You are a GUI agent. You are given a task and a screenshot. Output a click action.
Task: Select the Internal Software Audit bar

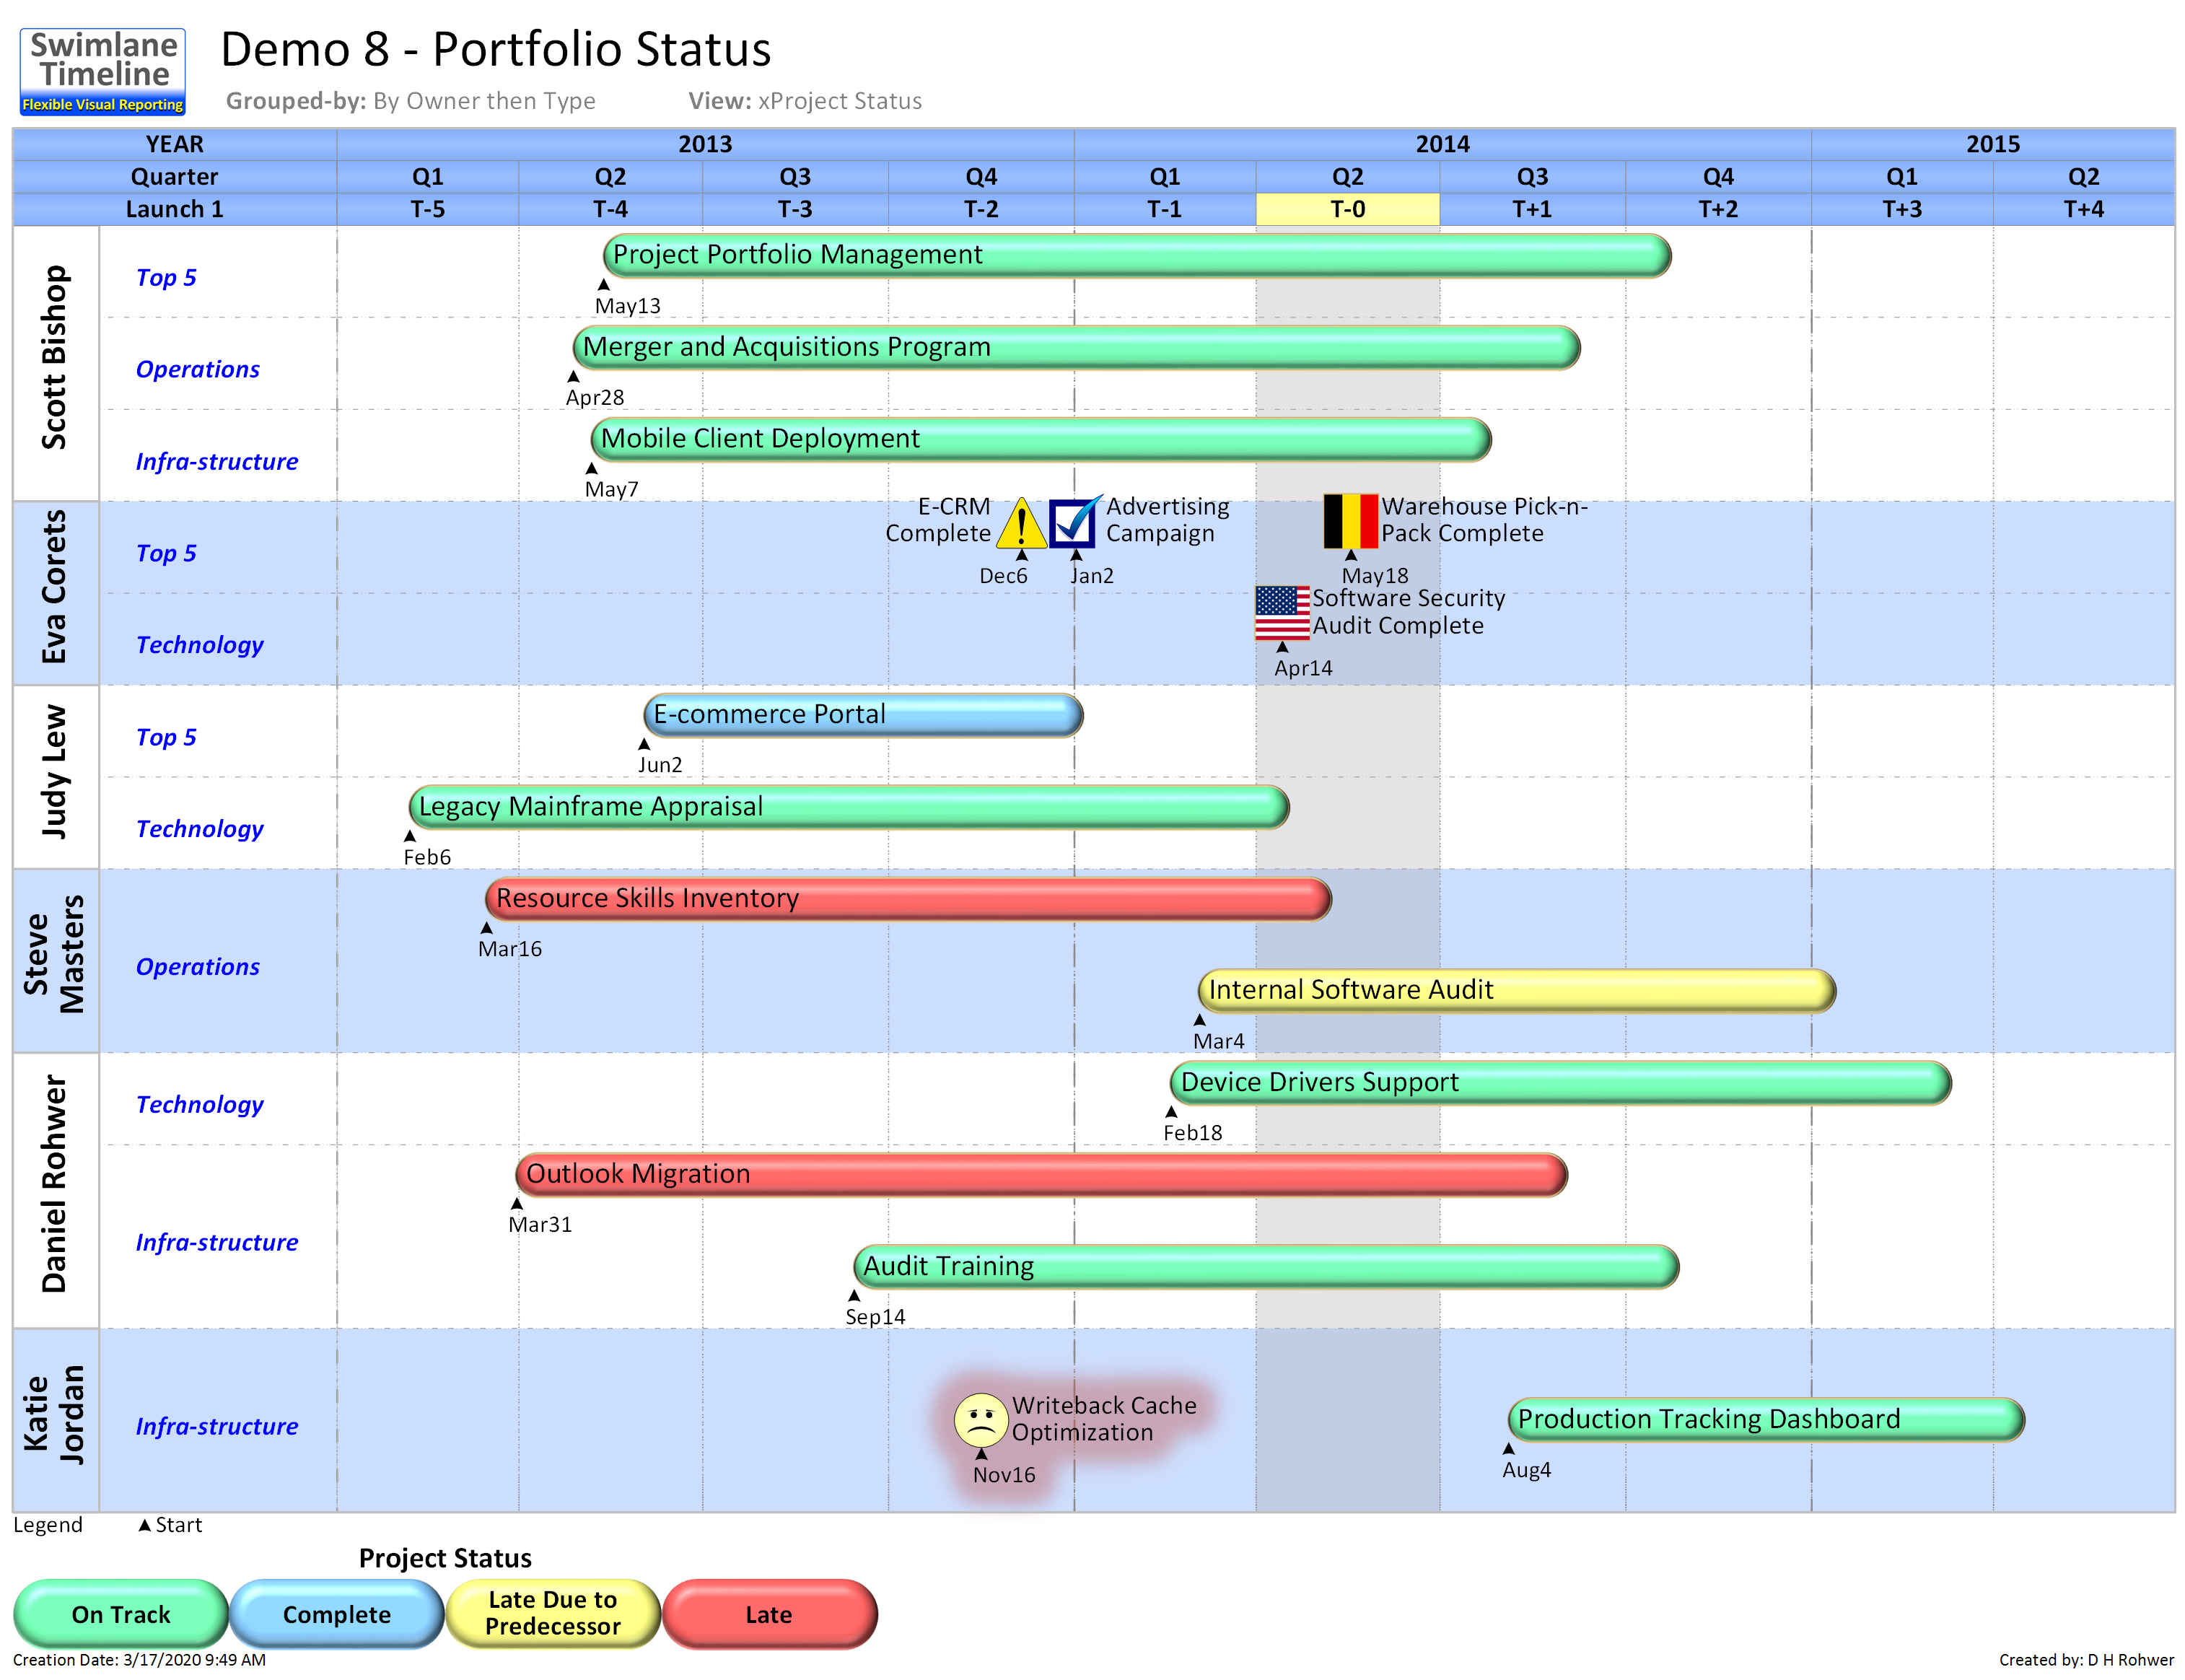(x=1517, y=991)
